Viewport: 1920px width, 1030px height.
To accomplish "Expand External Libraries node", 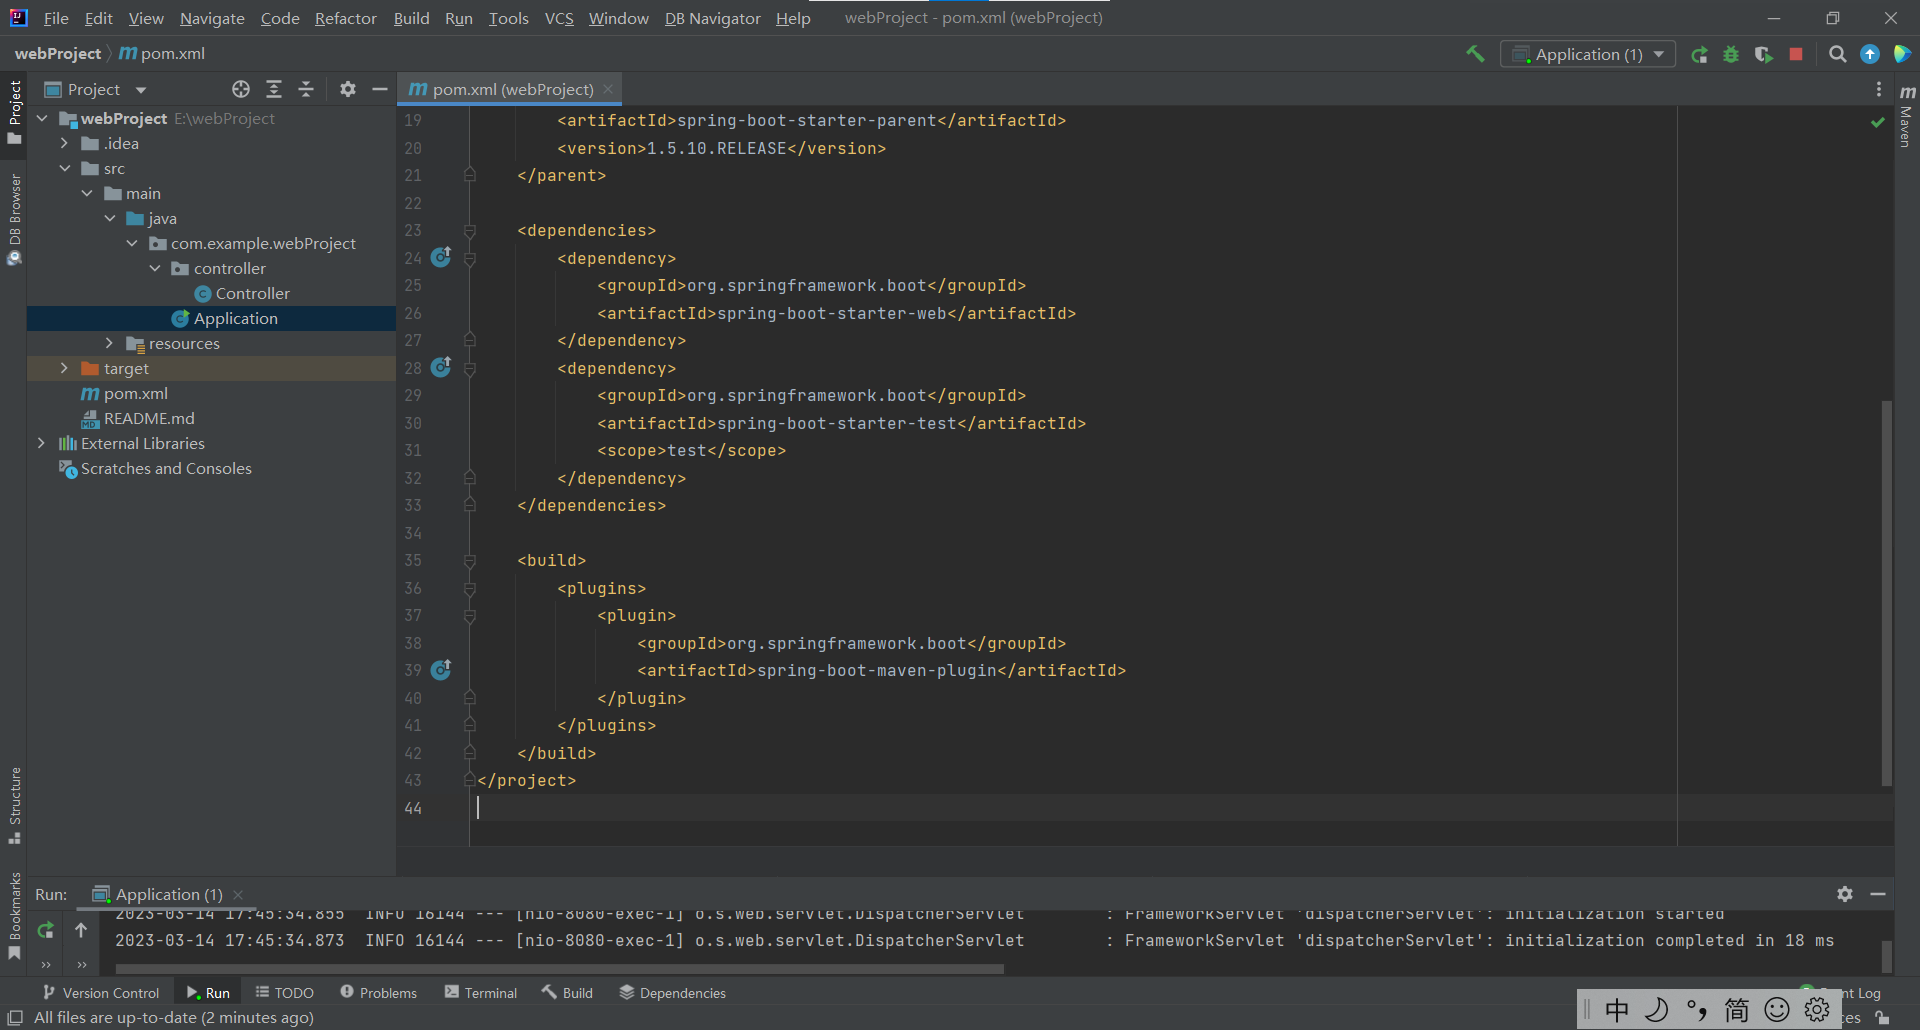I will tap(41, 444).
